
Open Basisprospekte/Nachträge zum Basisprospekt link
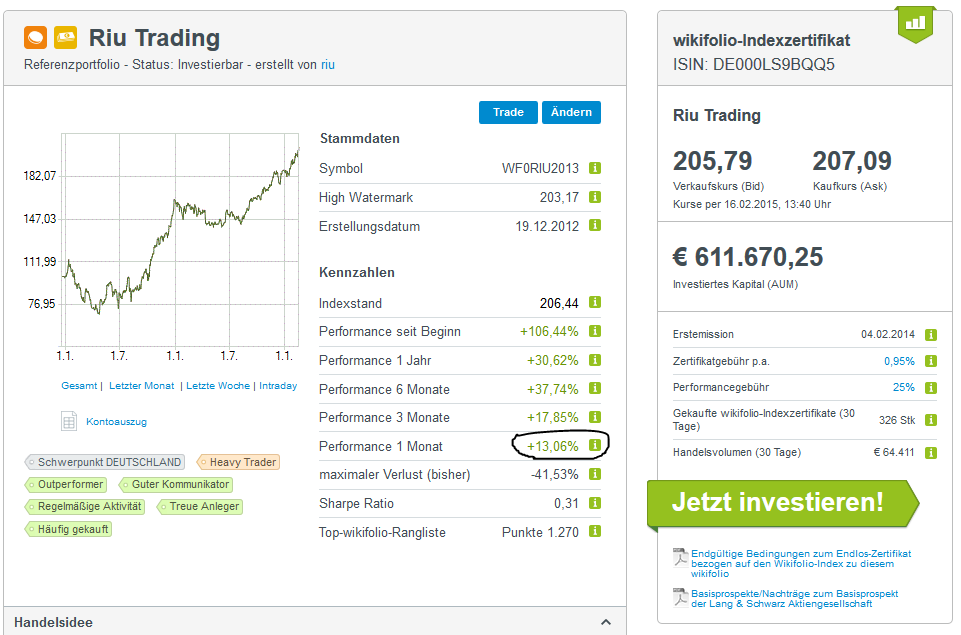[794, 598]
